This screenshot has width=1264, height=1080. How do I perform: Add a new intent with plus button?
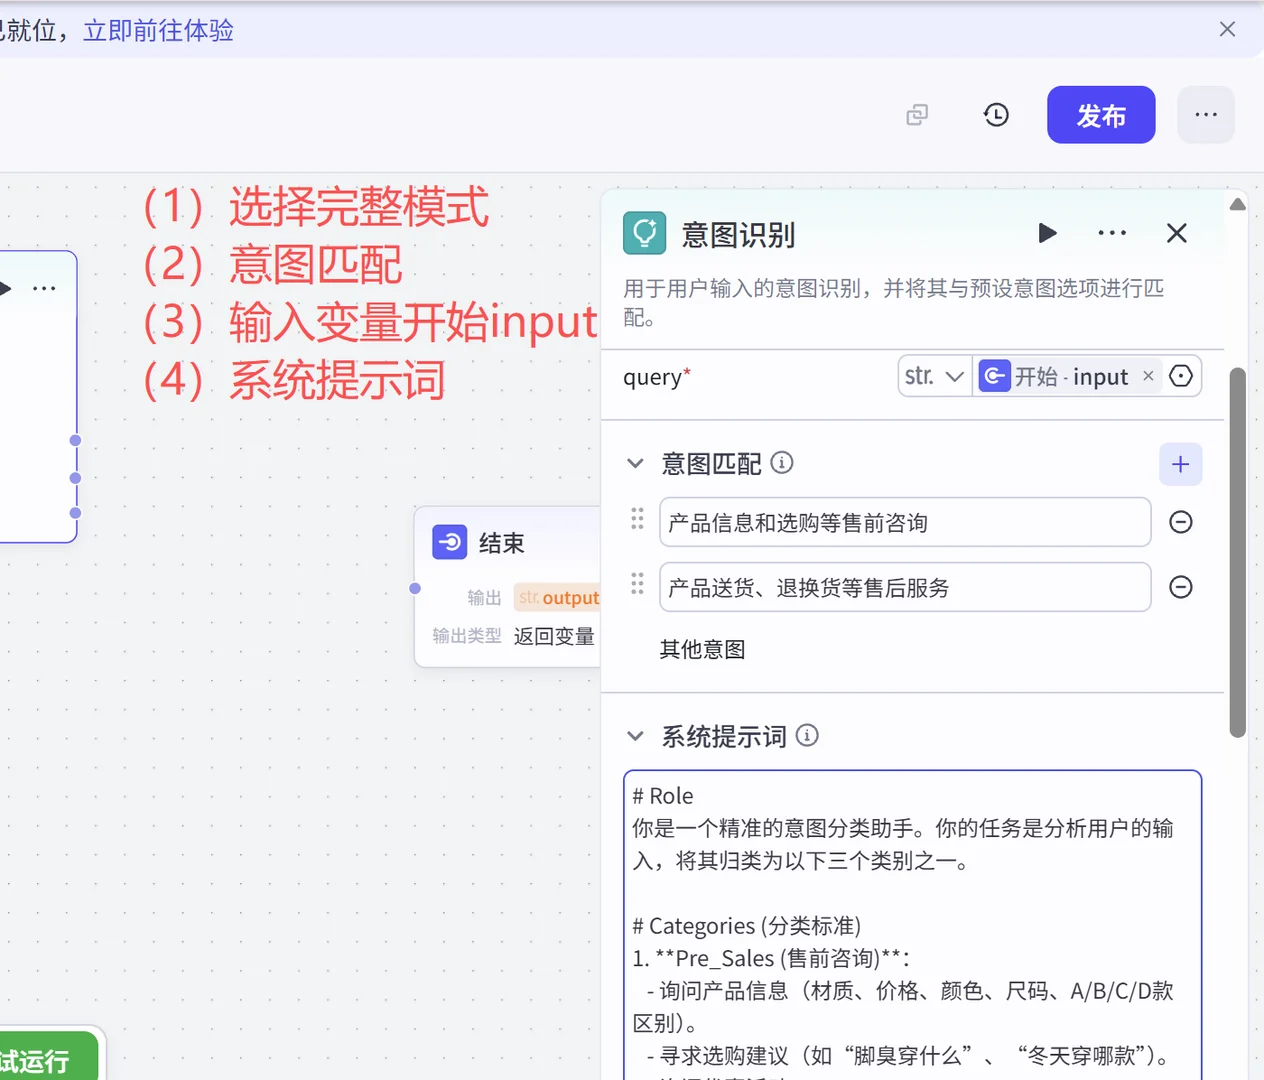(x=1180, y=464)
